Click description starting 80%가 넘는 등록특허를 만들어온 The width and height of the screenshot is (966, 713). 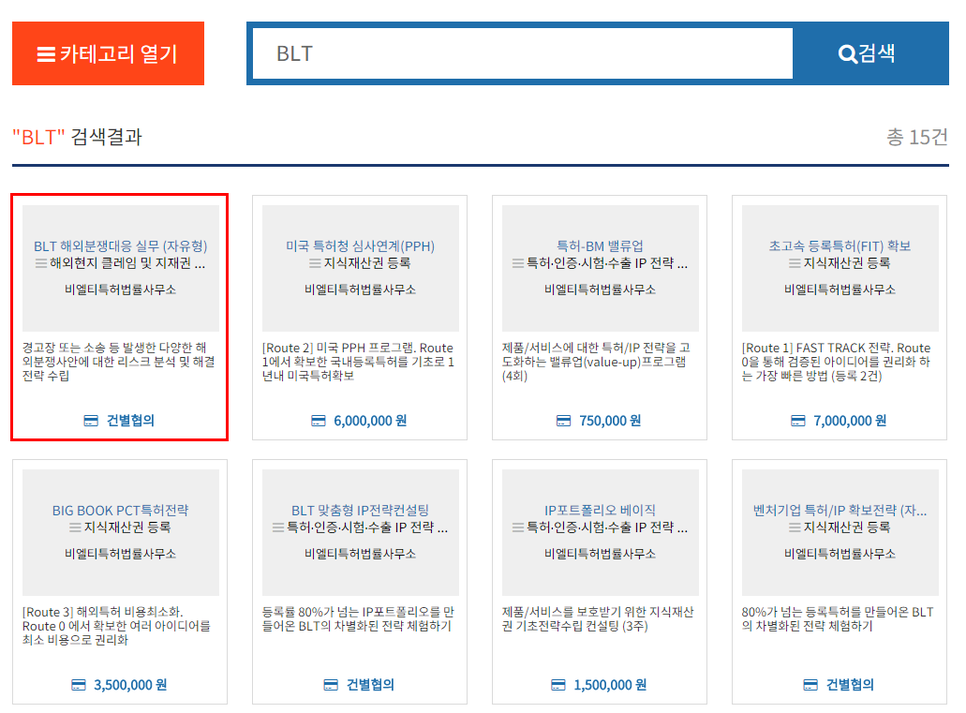838,619
